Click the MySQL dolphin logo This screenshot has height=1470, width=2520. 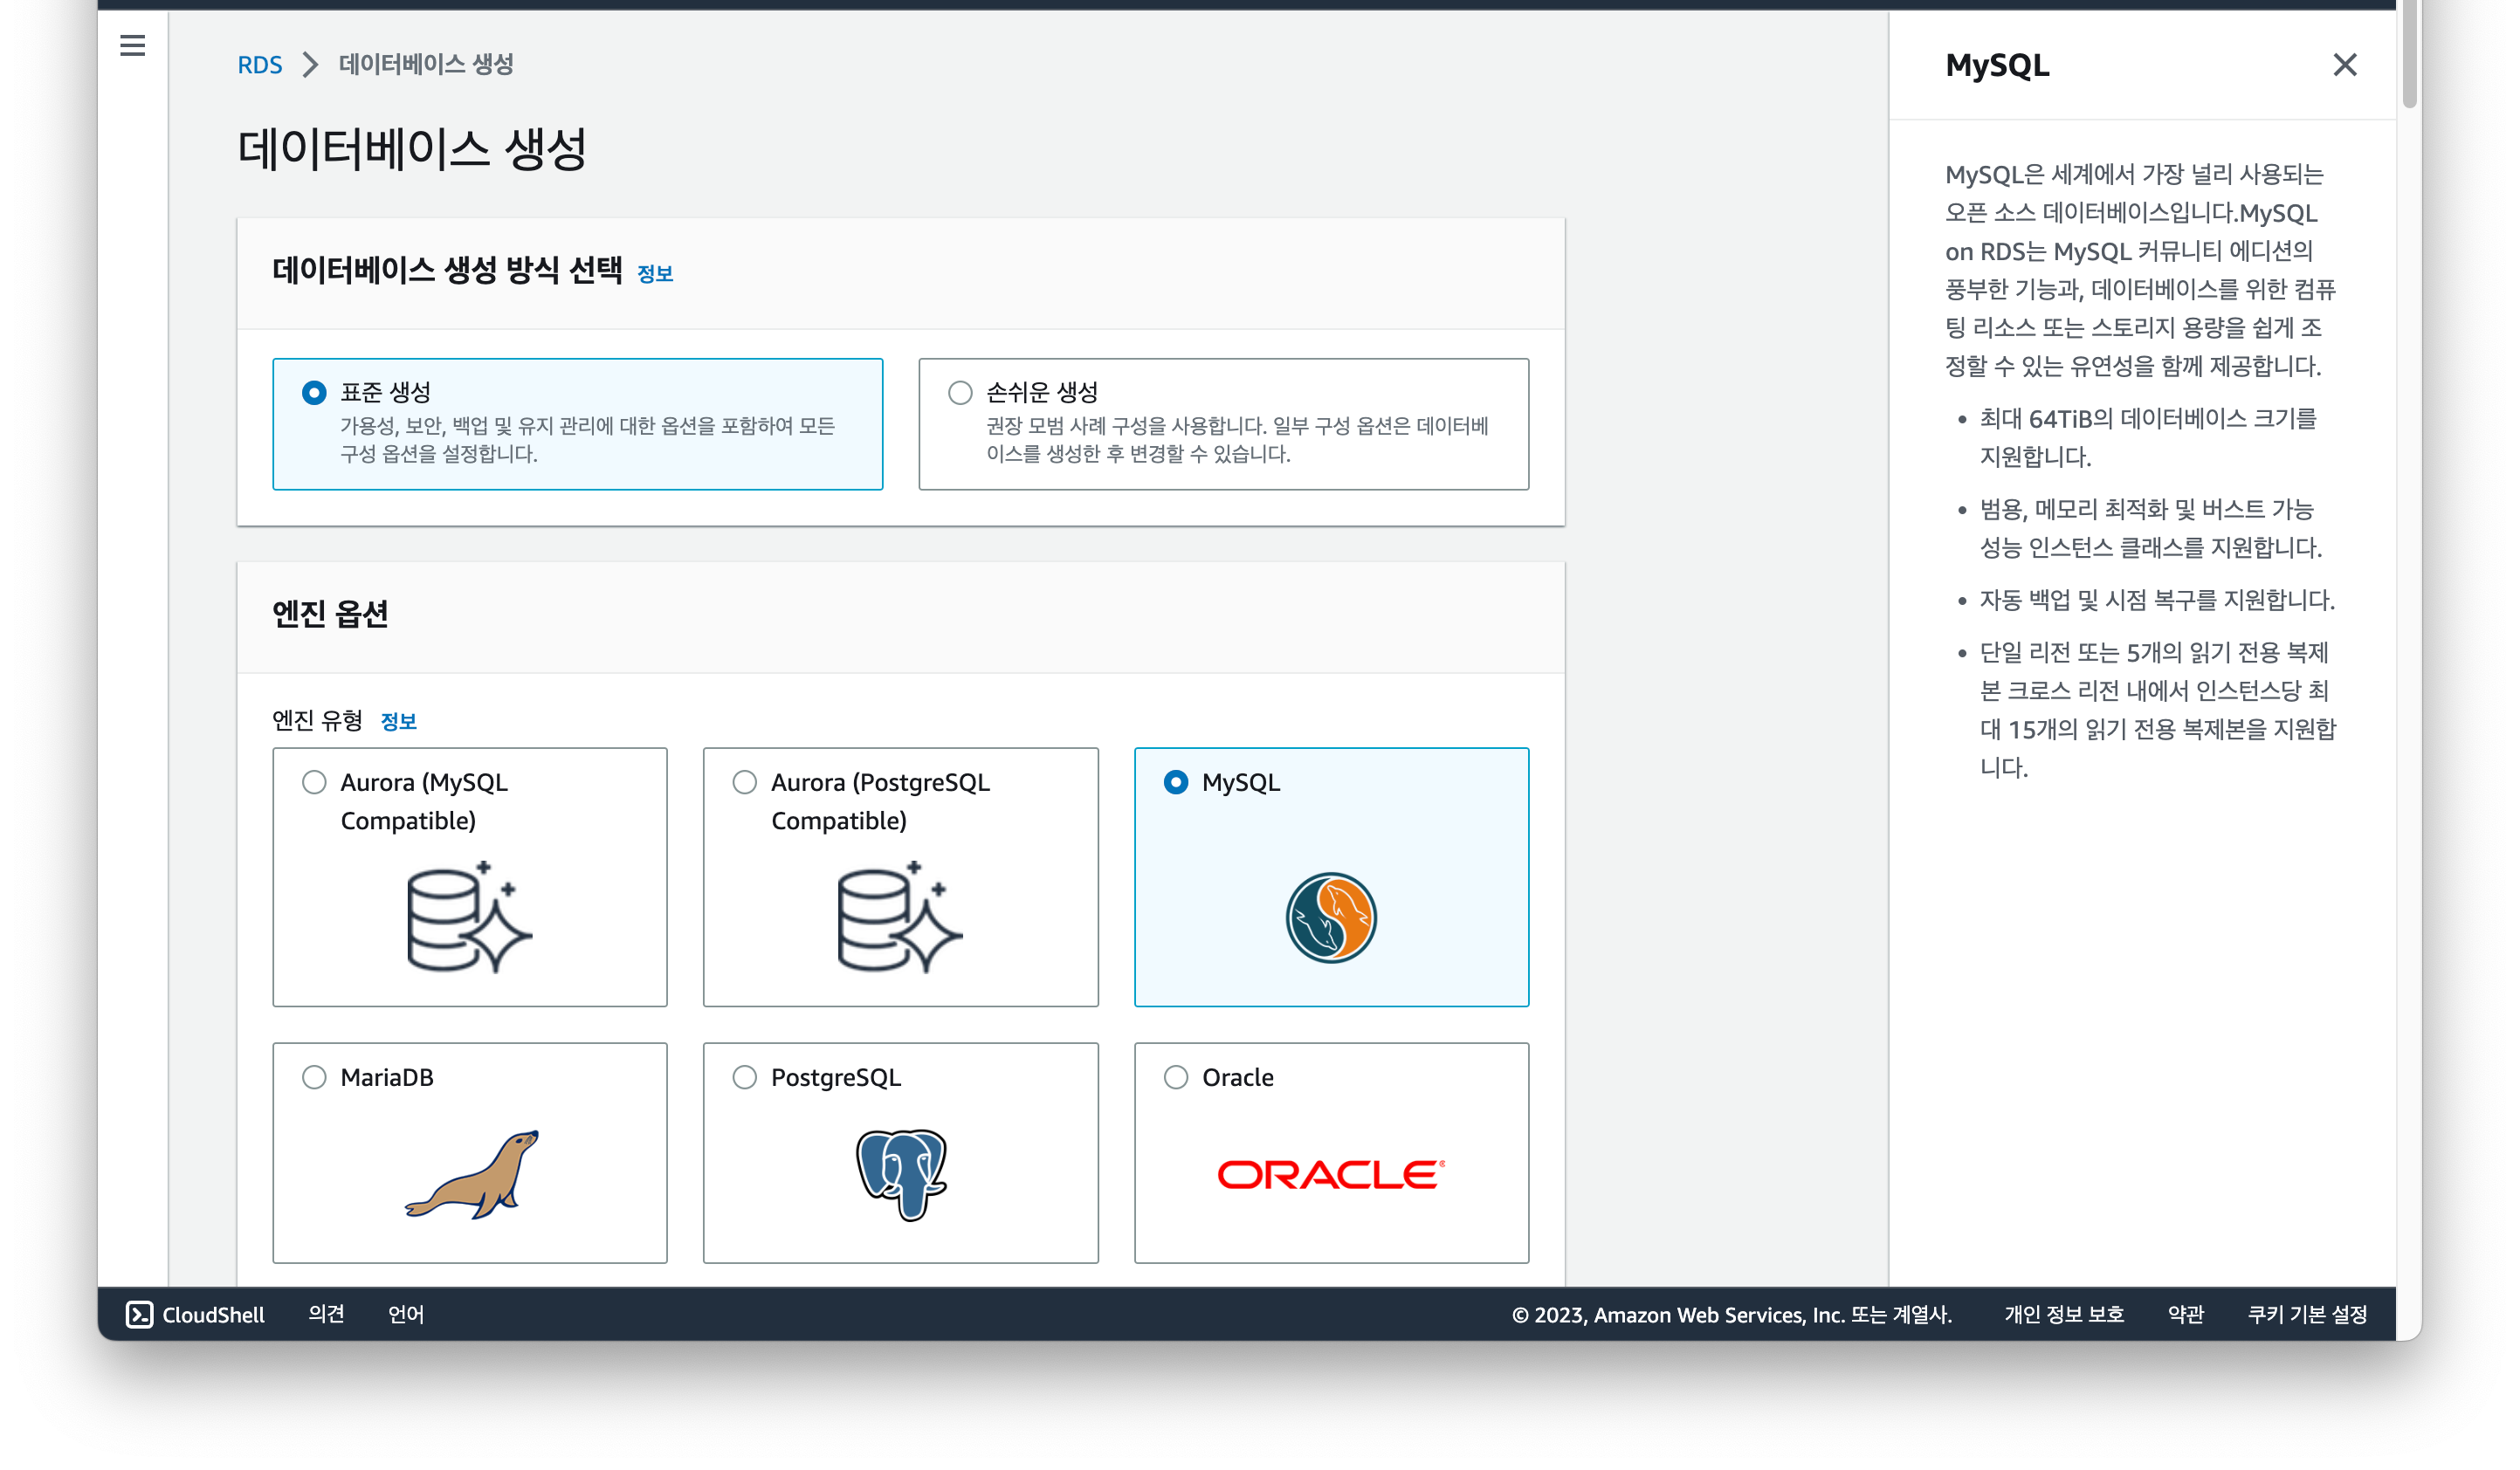[1331, 917]
